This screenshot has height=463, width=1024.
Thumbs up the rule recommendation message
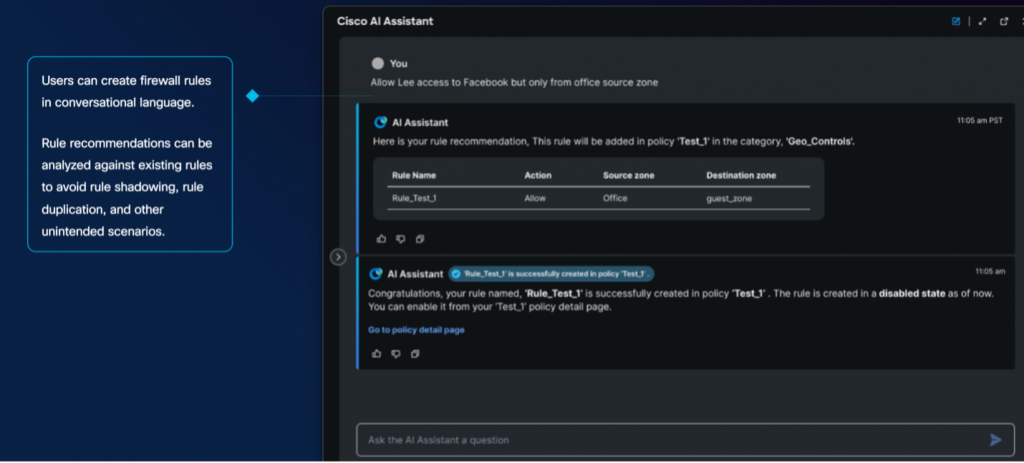click(x=381, y=239)
